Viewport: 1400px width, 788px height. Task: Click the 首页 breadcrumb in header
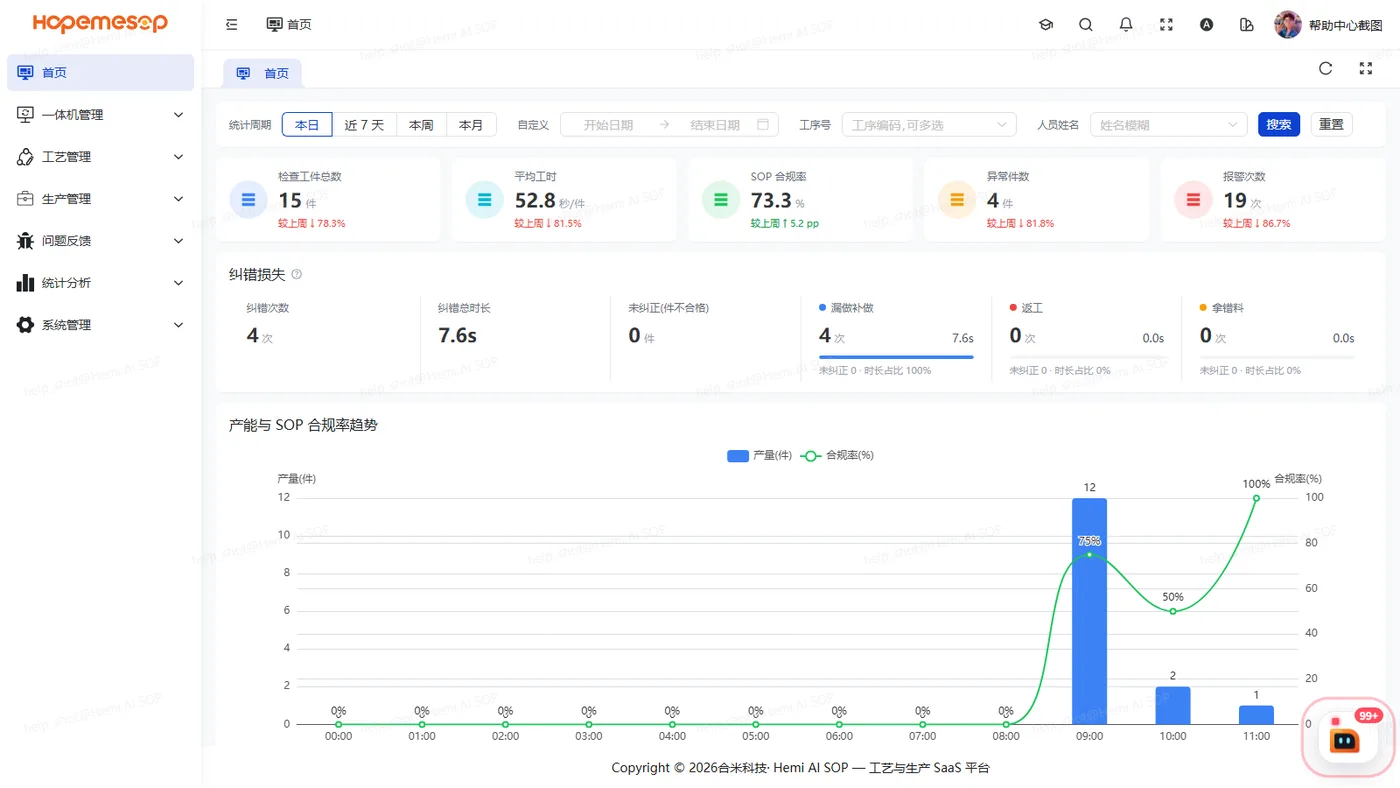coord(289,24)
